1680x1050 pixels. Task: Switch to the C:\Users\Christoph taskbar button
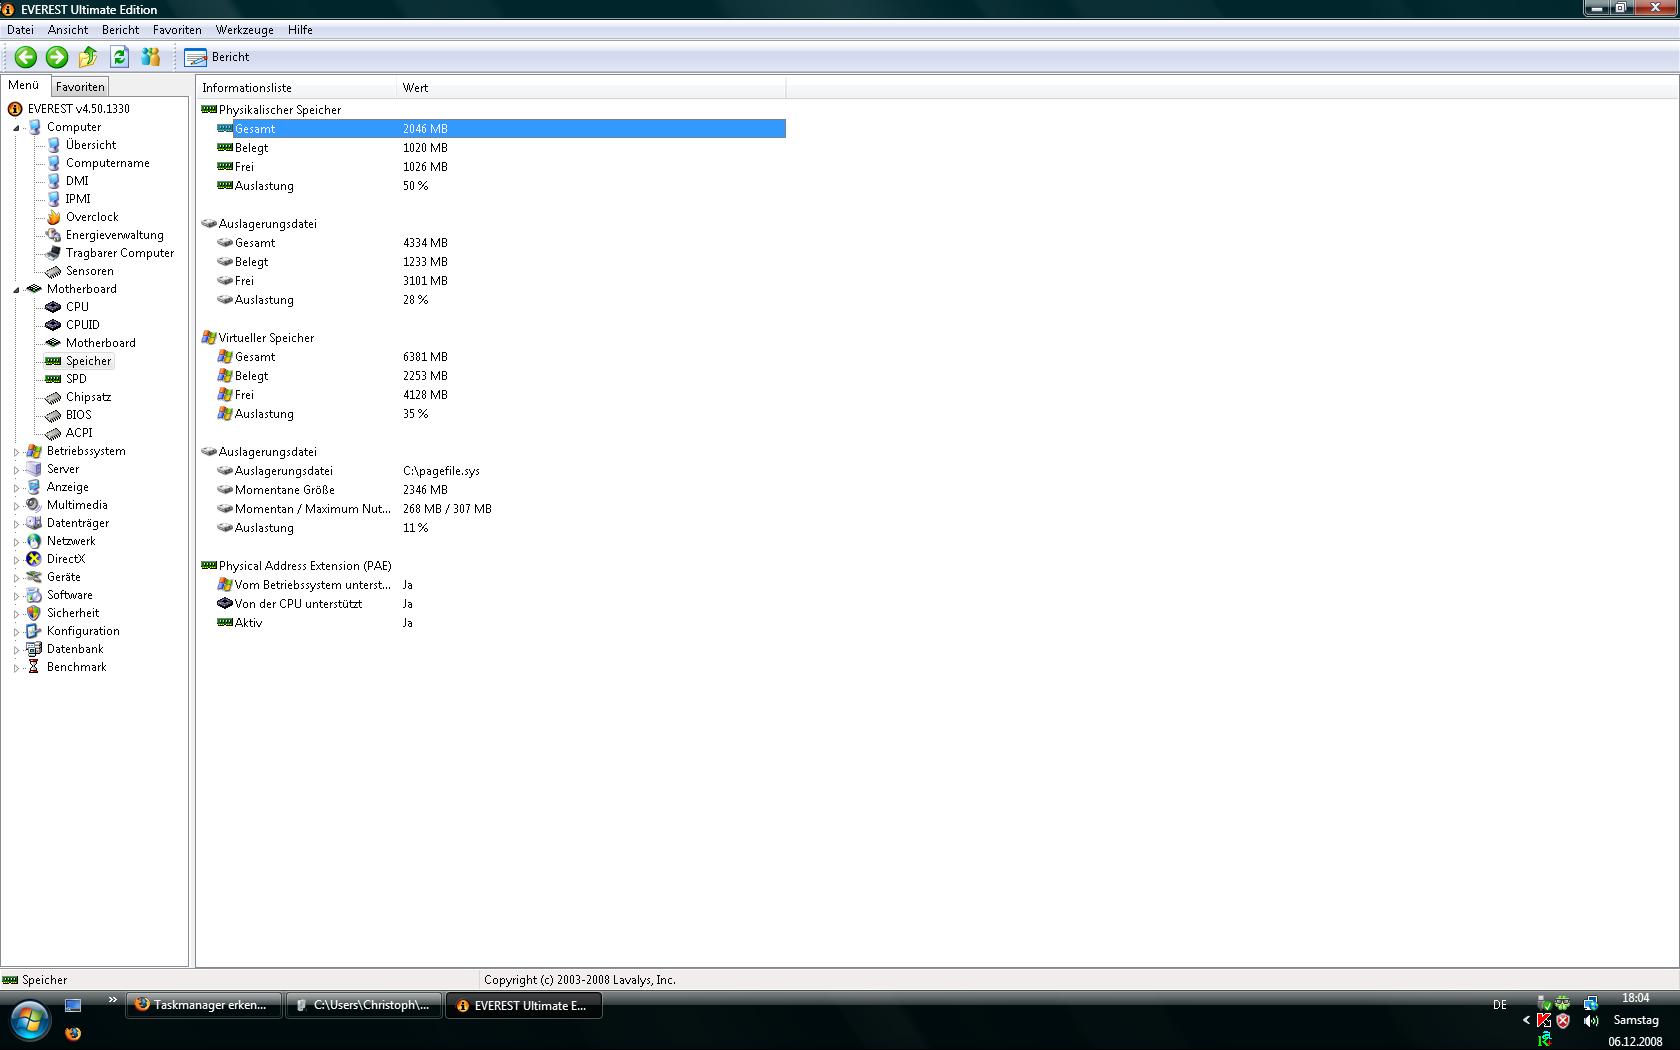tap(364, 1006)
